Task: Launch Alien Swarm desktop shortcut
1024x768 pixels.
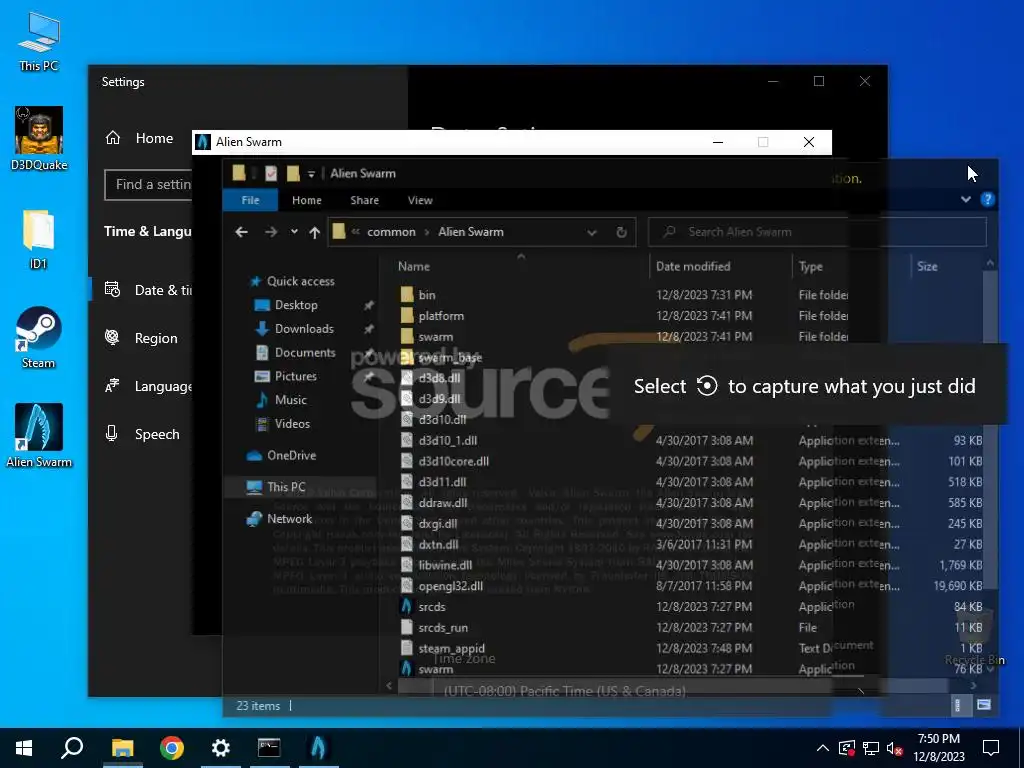Action: [x=39, y=436]
